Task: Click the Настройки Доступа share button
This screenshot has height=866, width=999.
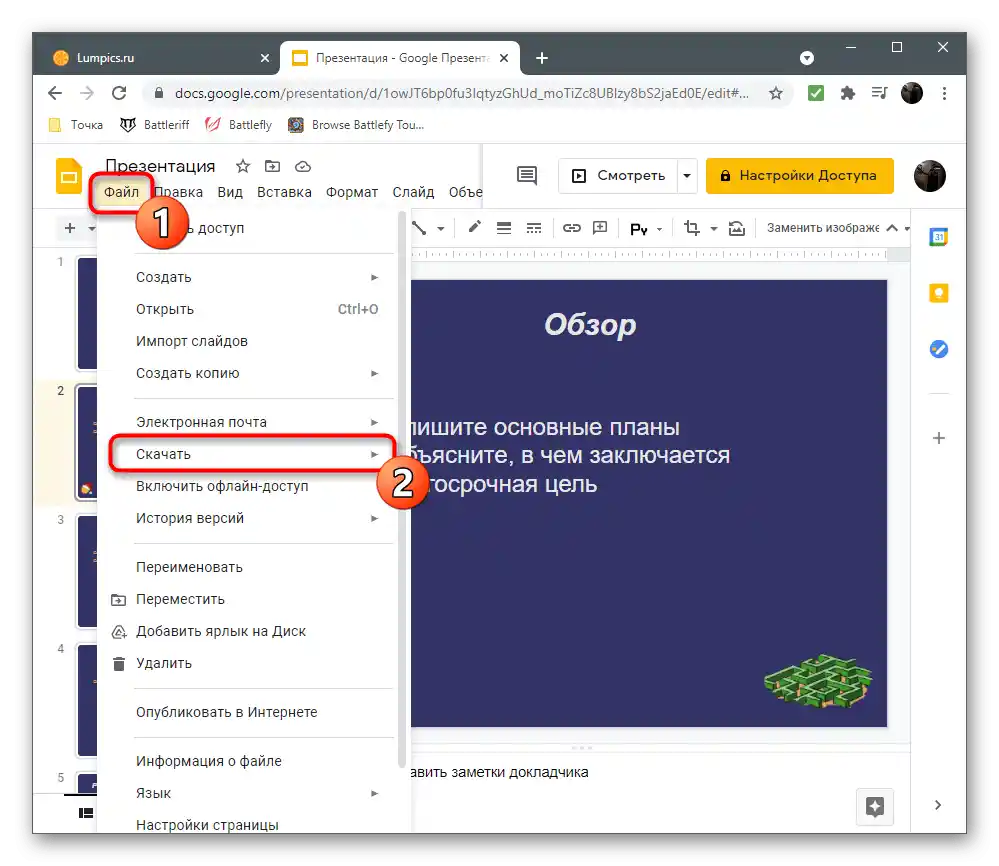Action: [x=800, y=176]
